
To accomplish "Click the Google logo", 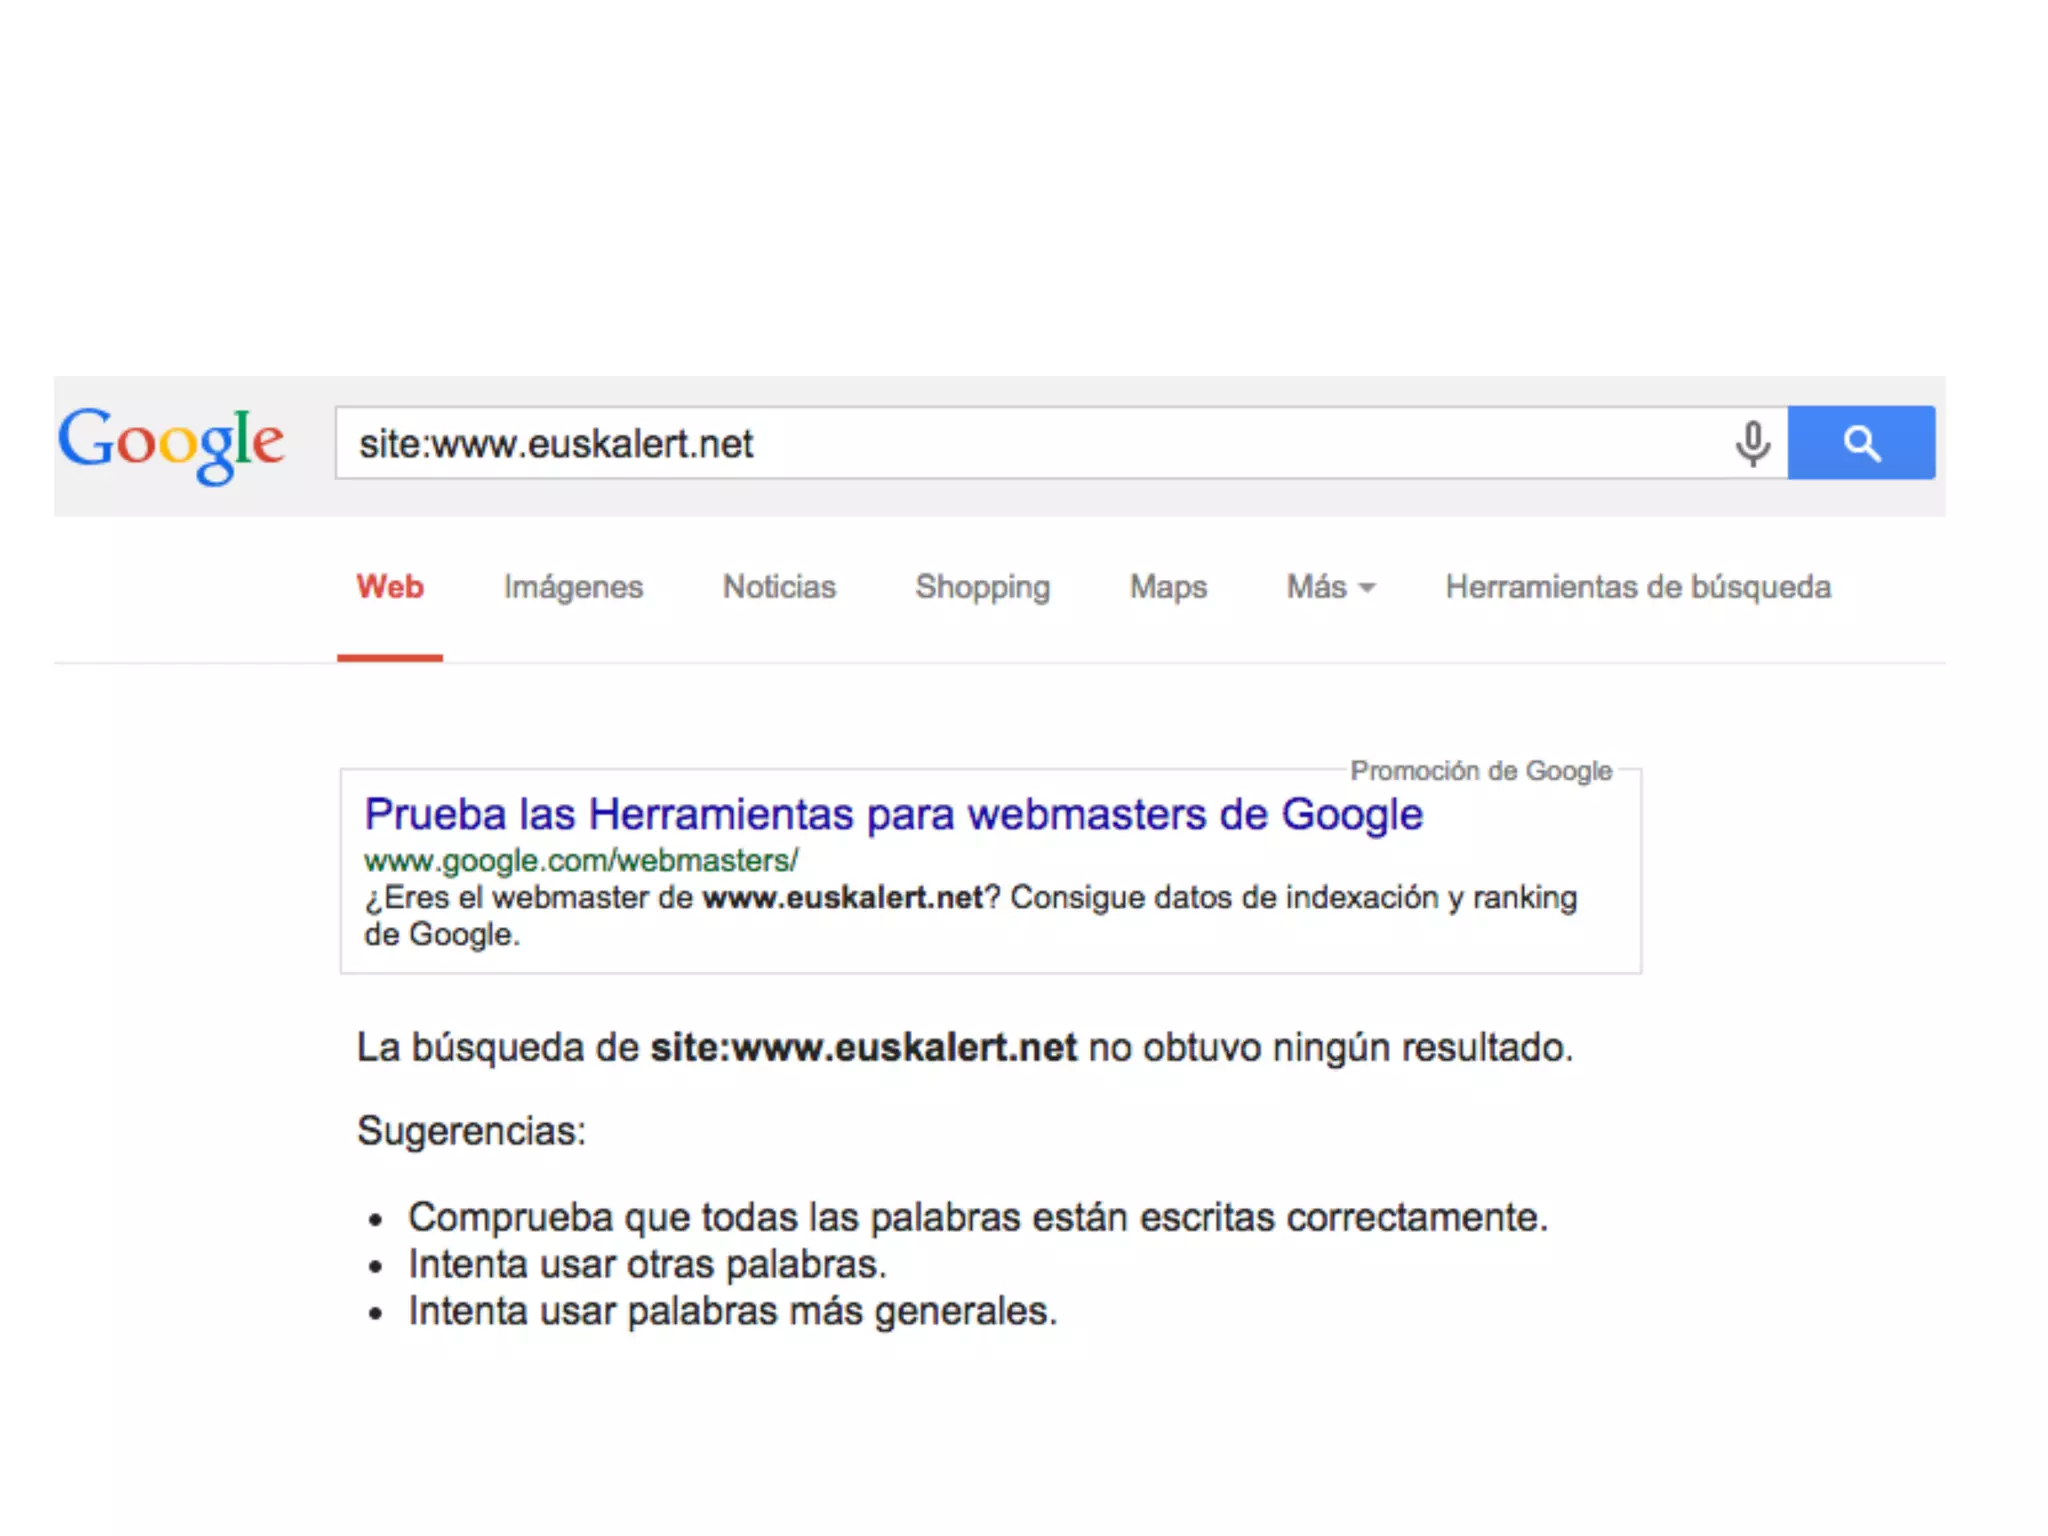I will (x=171, y=443).
